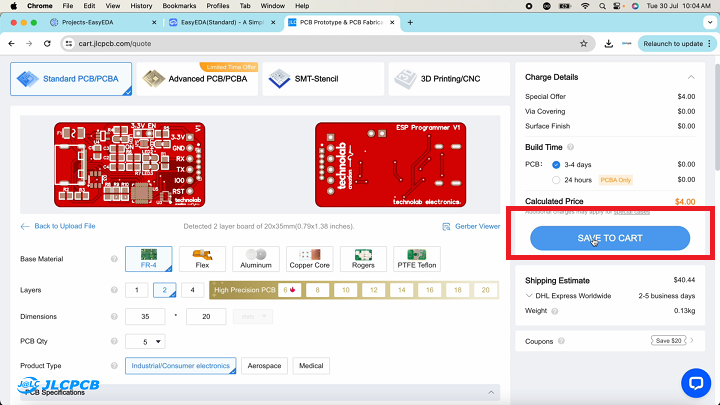The height and width of the screenshot is (405, 720).
Task: Select 8 layer option
Action: (317, 290)
